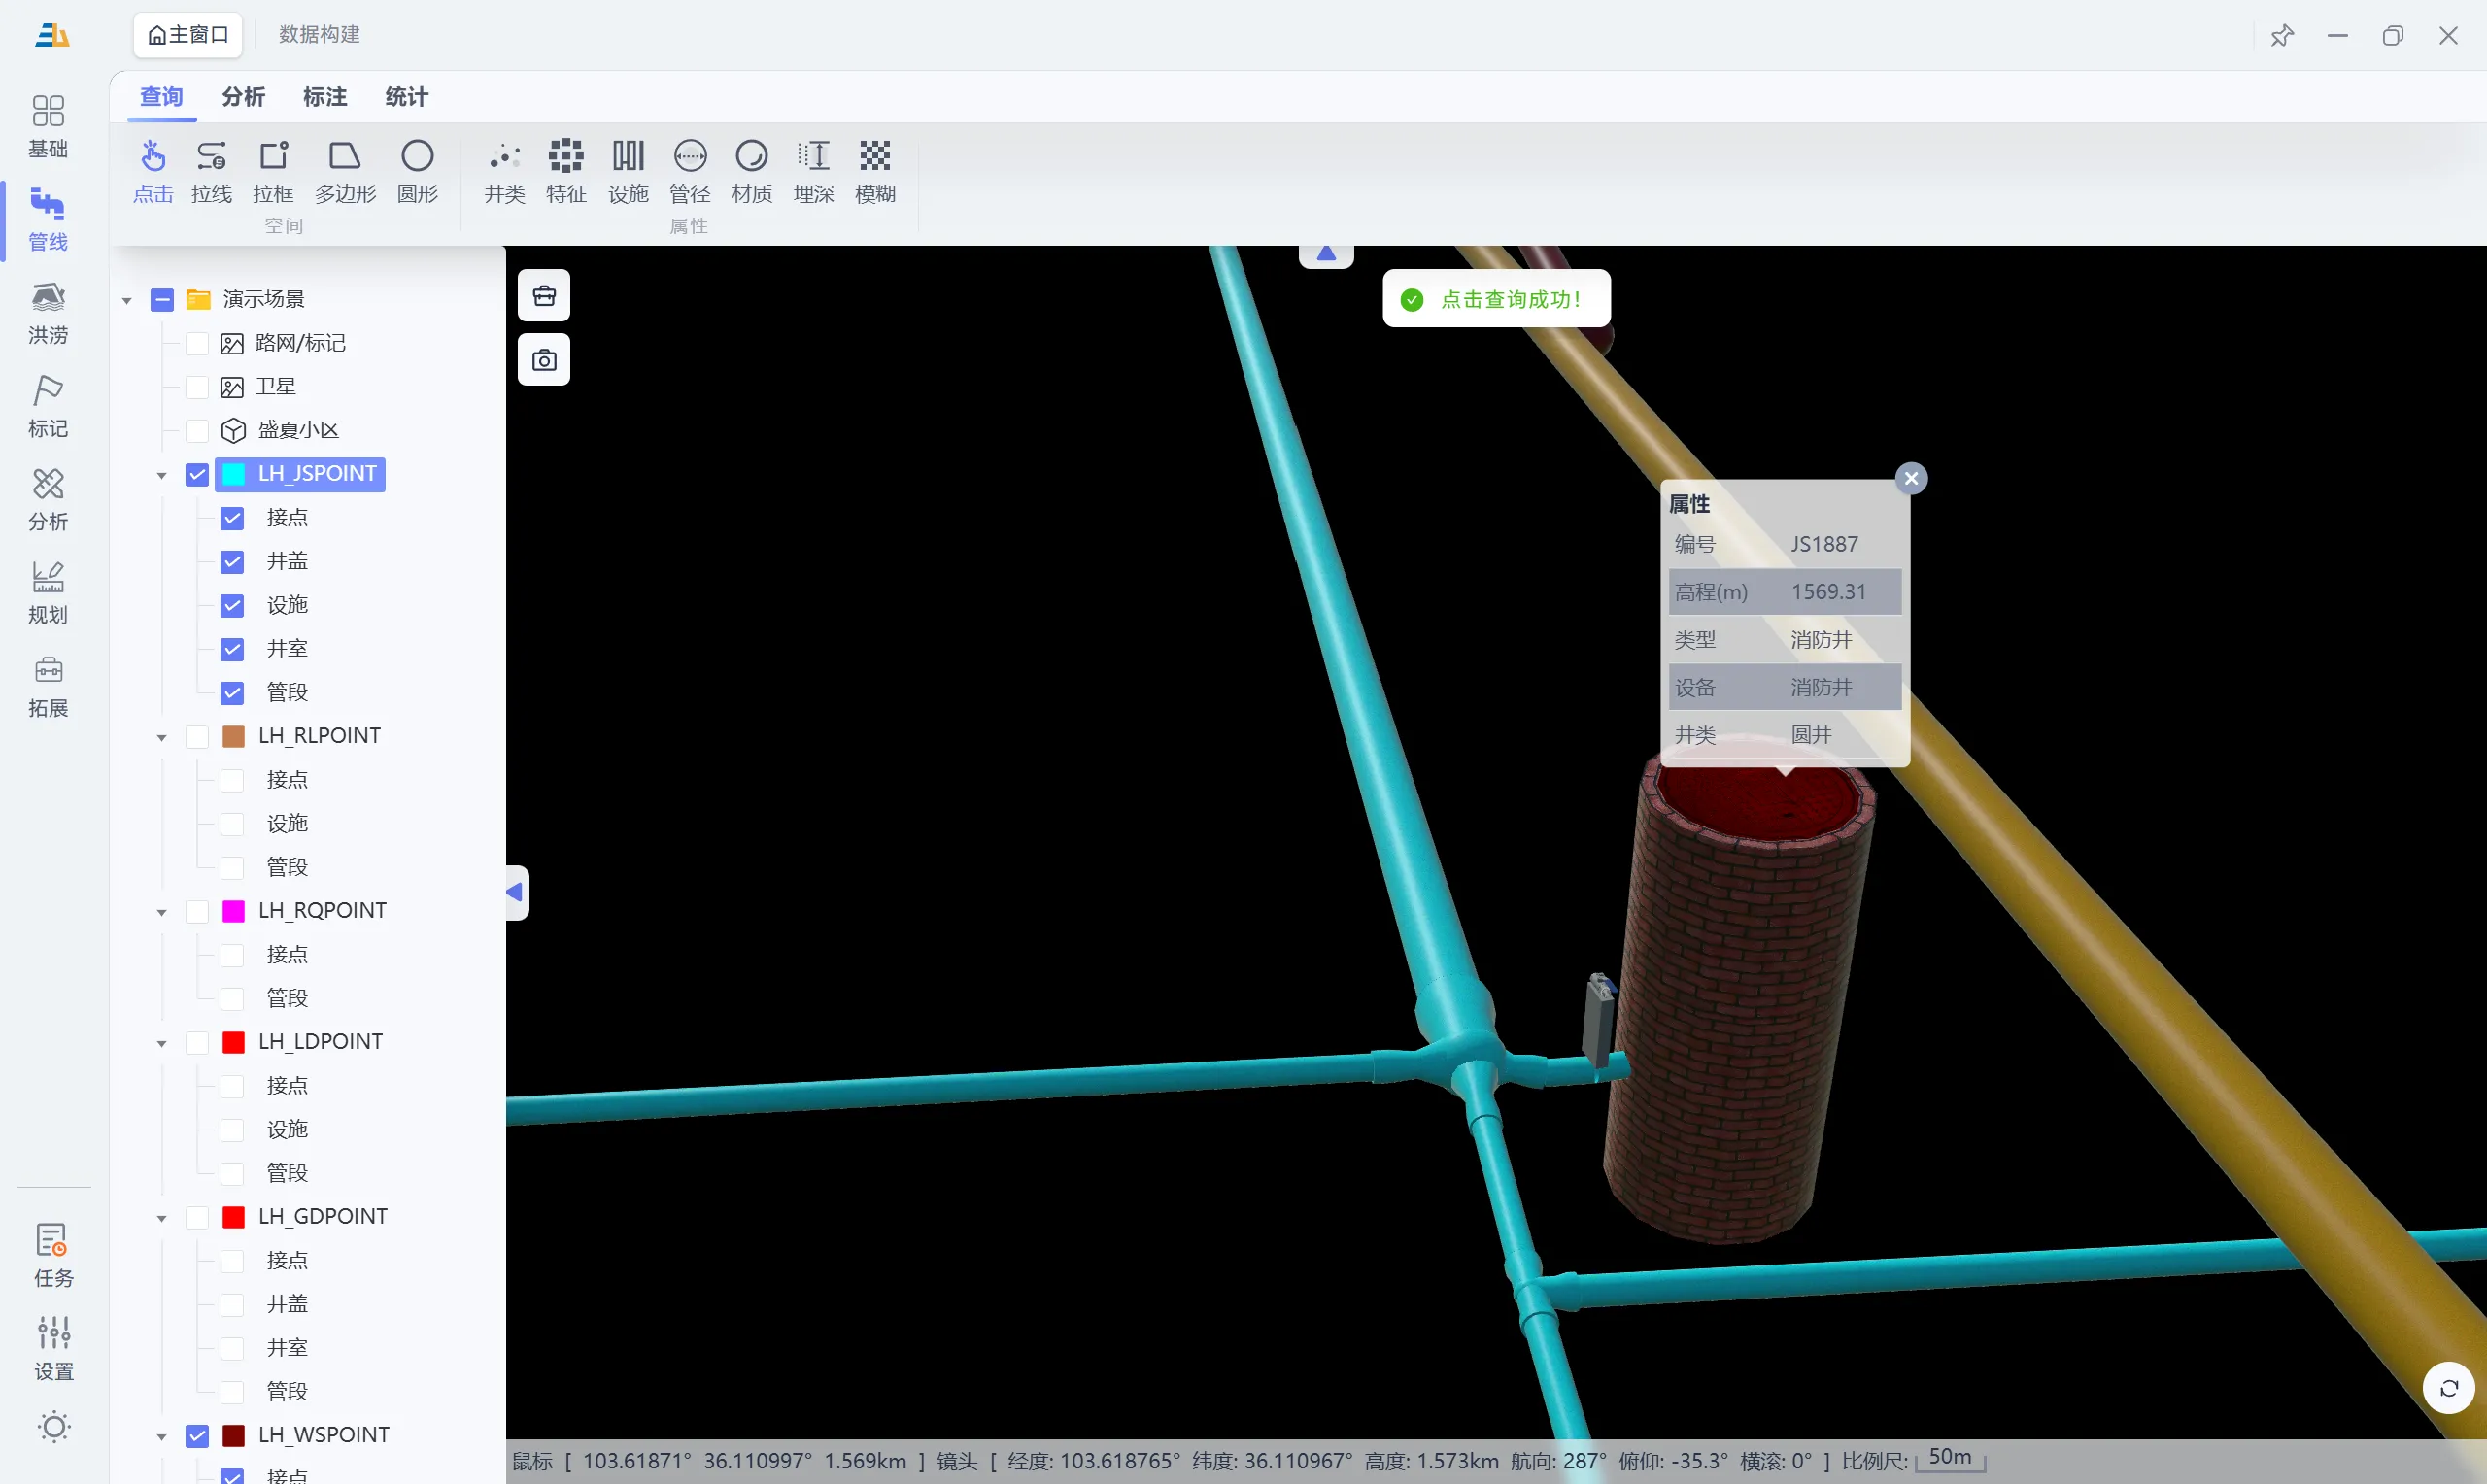Choose the 圆形 circle query tool
2487x1484 pixels.
tap(417, 171)
